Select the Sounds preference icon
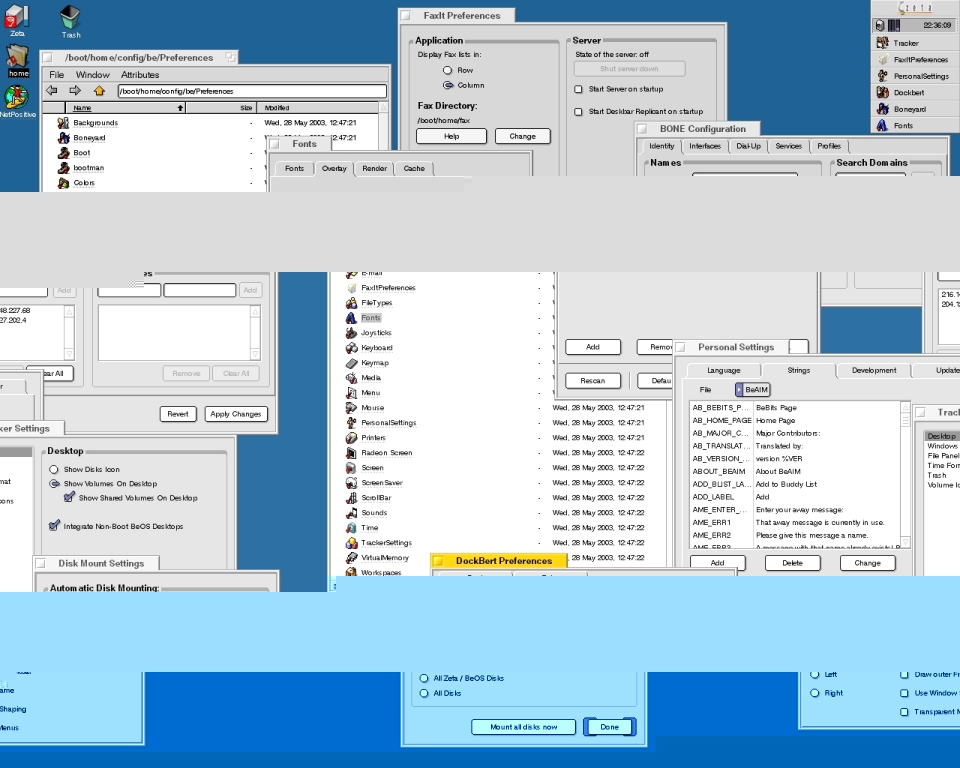This screenshot has height=768, width=960. (x=351, y=513)
